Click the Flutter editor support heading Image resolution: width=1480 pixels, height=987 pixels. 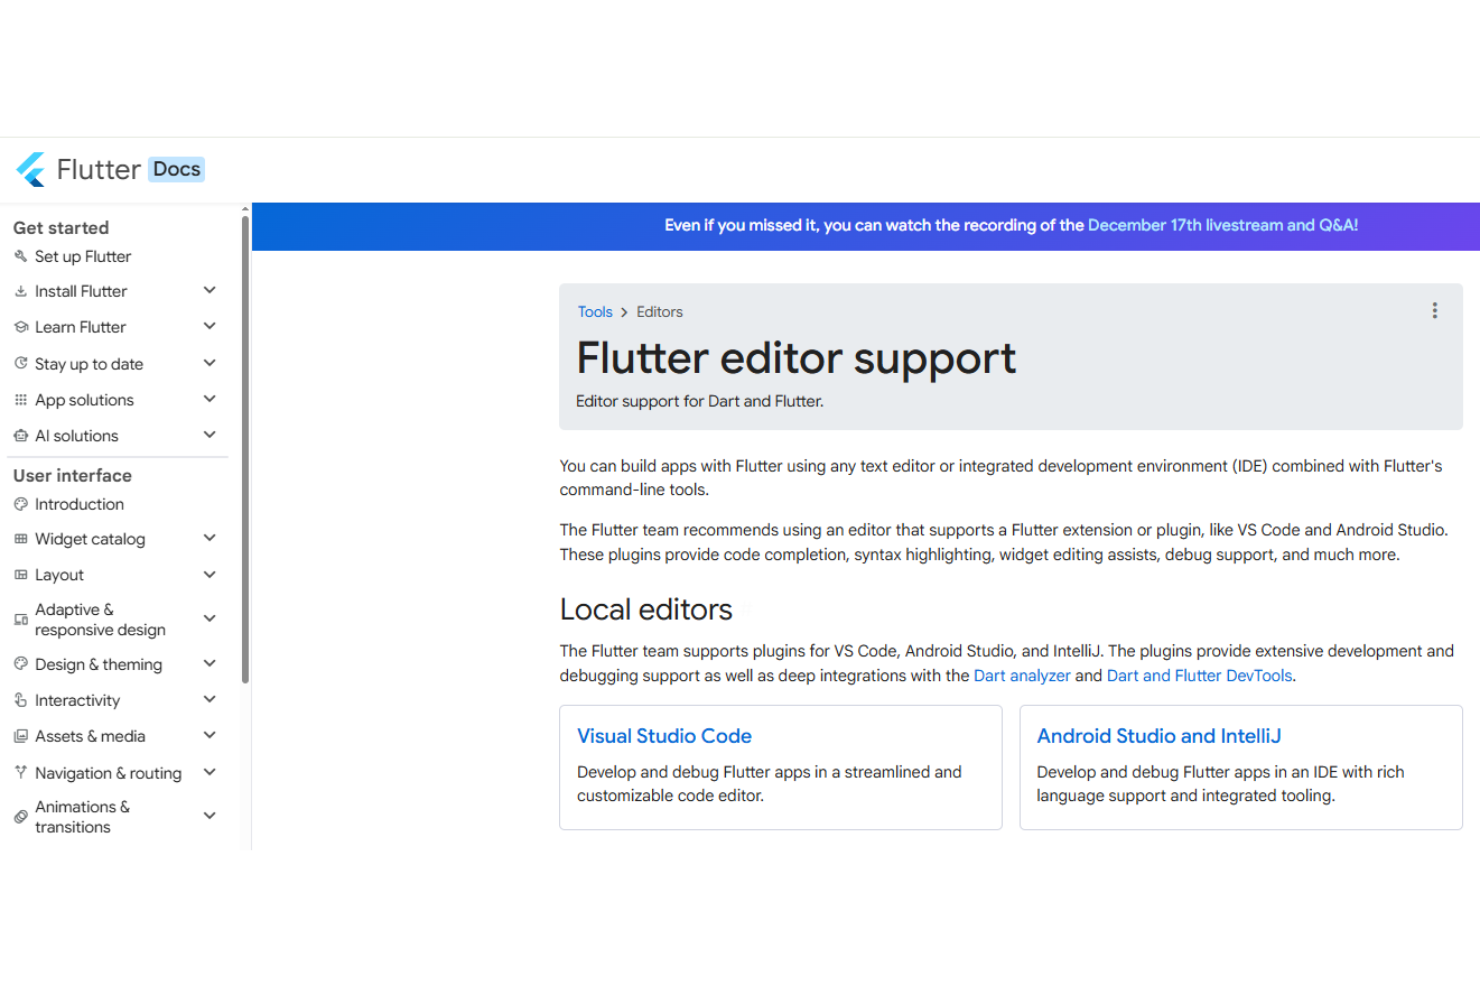pyautogui.click(x=796, y=358)
